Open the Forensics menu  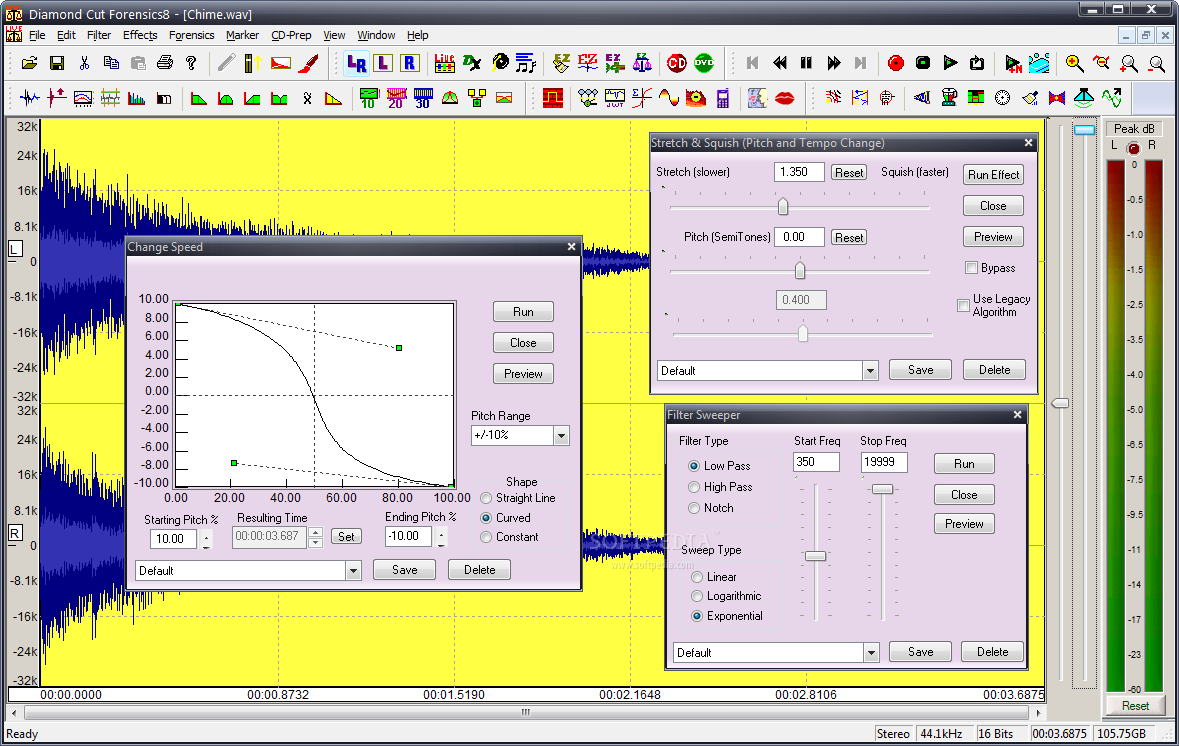[191, 35]
